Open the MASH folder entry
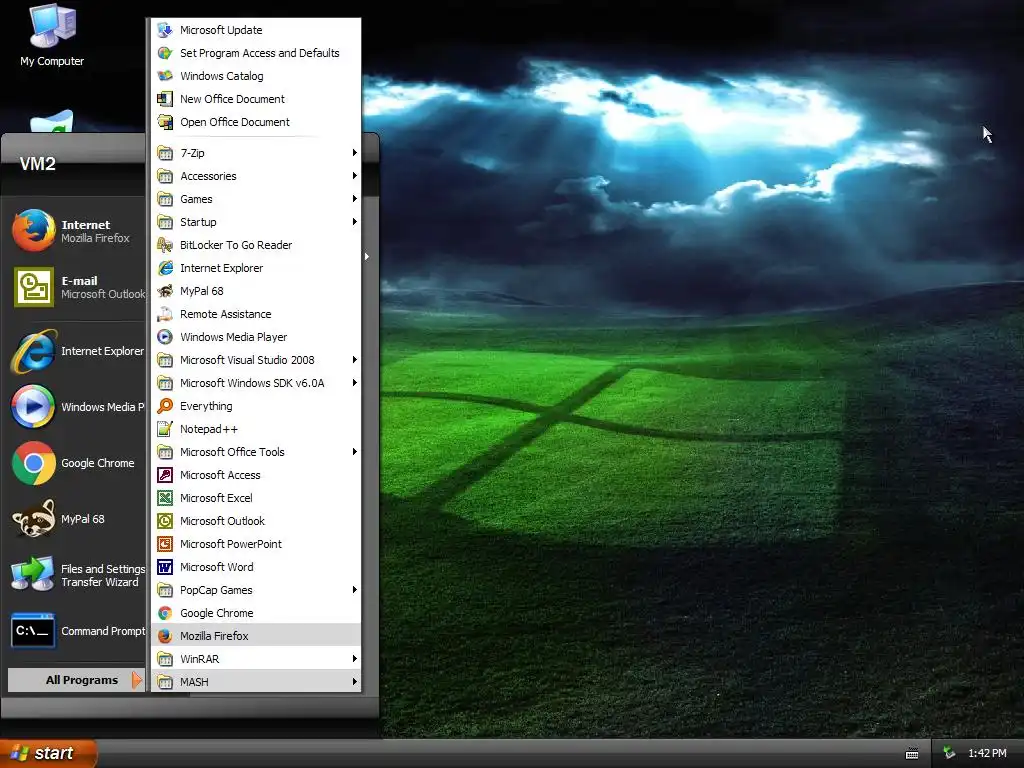 tap(256, 682)
